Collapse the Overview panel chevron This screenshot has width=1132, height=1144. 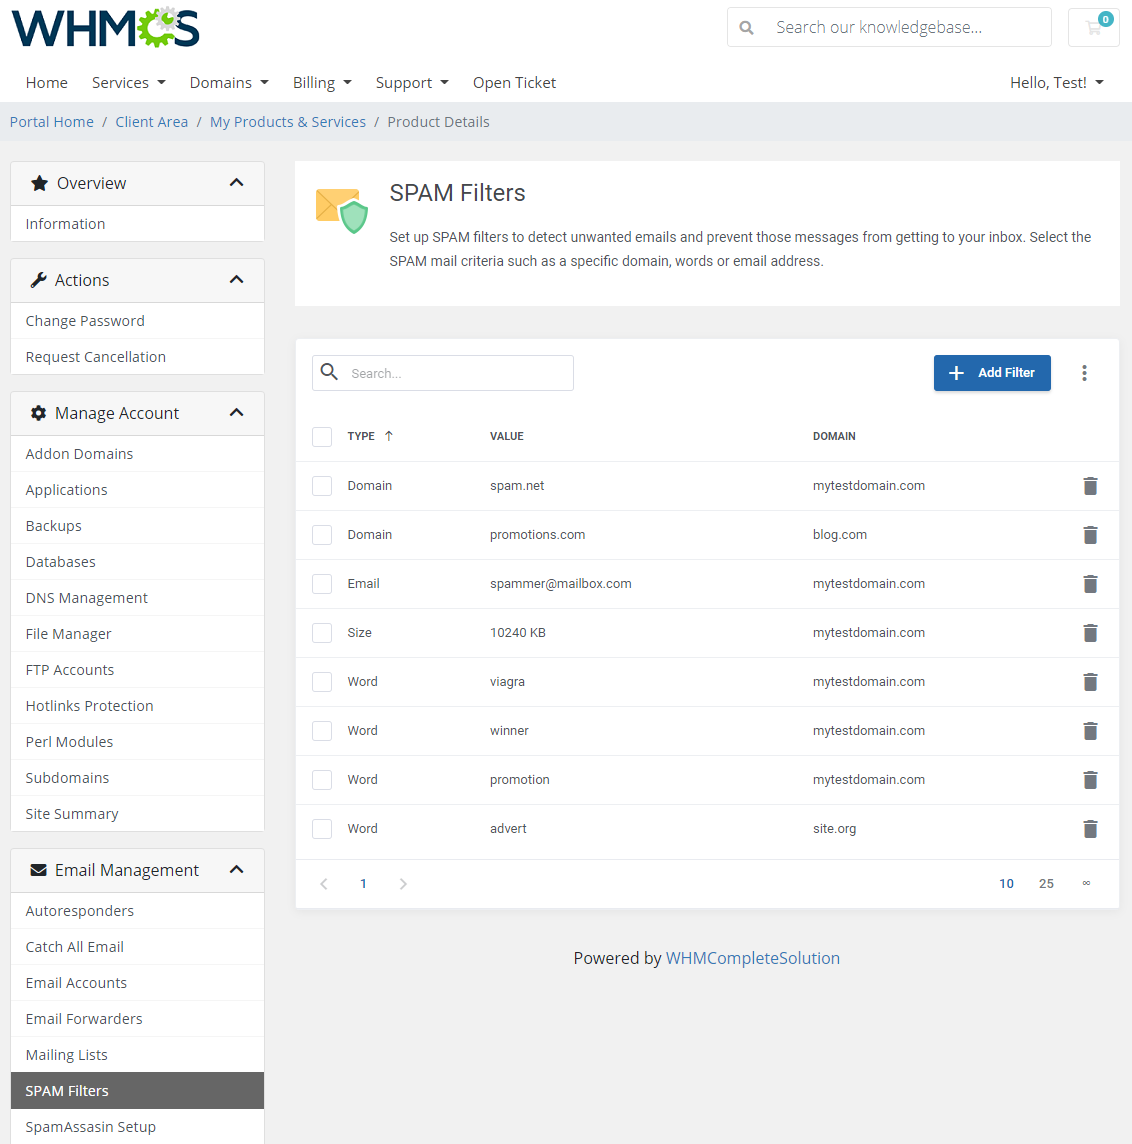236,182
